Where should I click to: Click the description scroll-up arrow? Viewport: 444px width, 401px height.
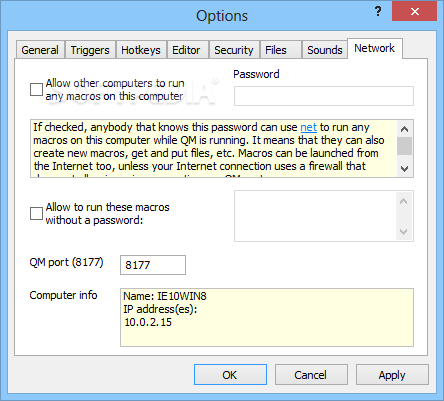405,129
